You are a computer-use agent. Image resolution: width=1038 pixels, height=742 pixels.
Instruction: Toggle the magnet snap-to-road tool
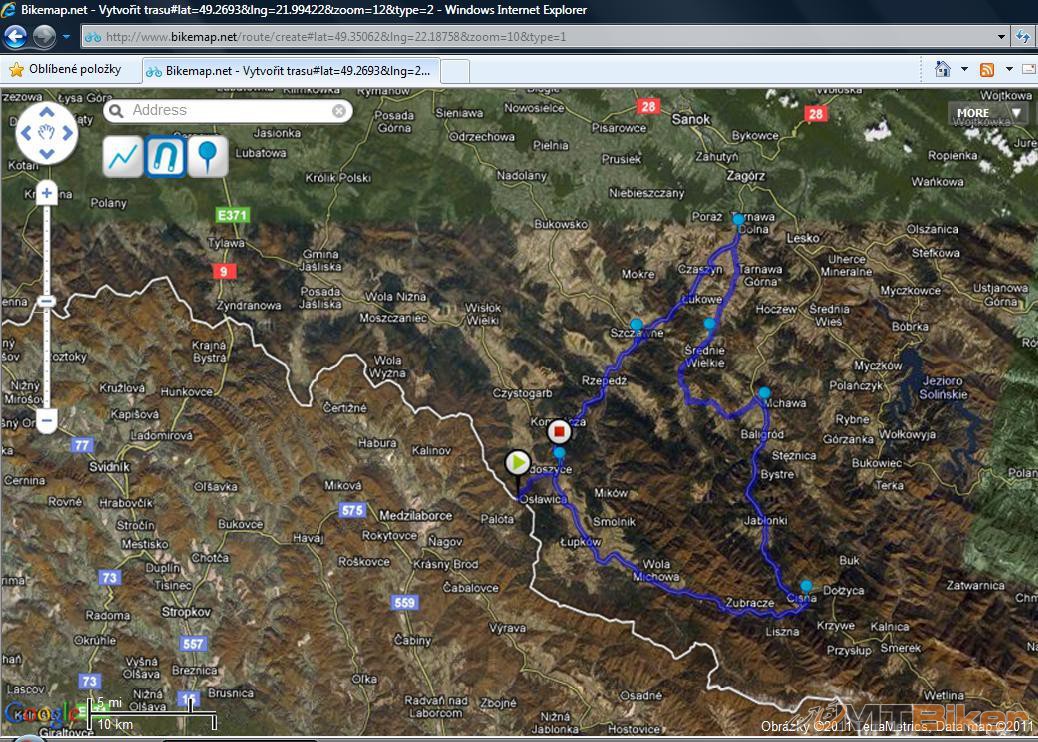166,157
